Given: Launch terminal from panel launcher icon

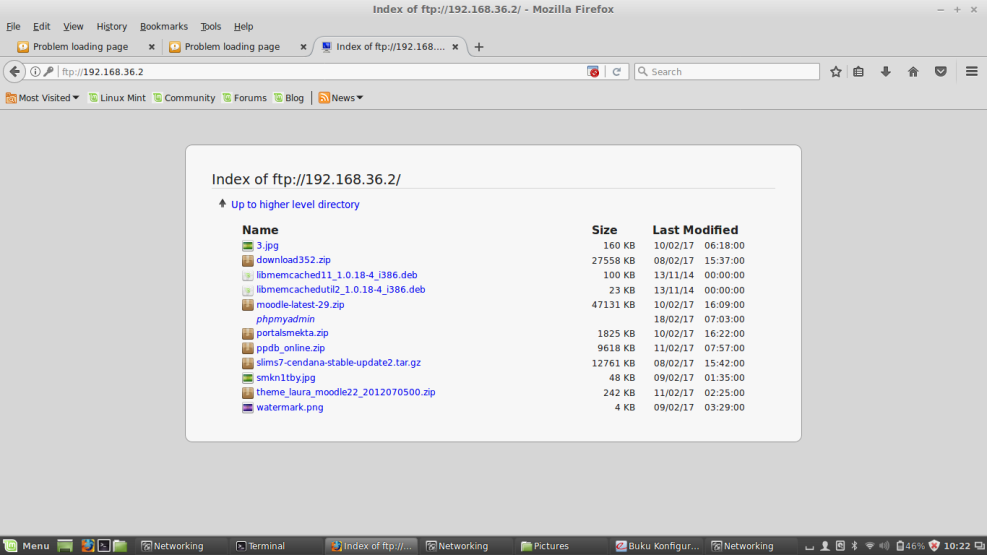Looking at the screenshot, I should coord(104,546).
